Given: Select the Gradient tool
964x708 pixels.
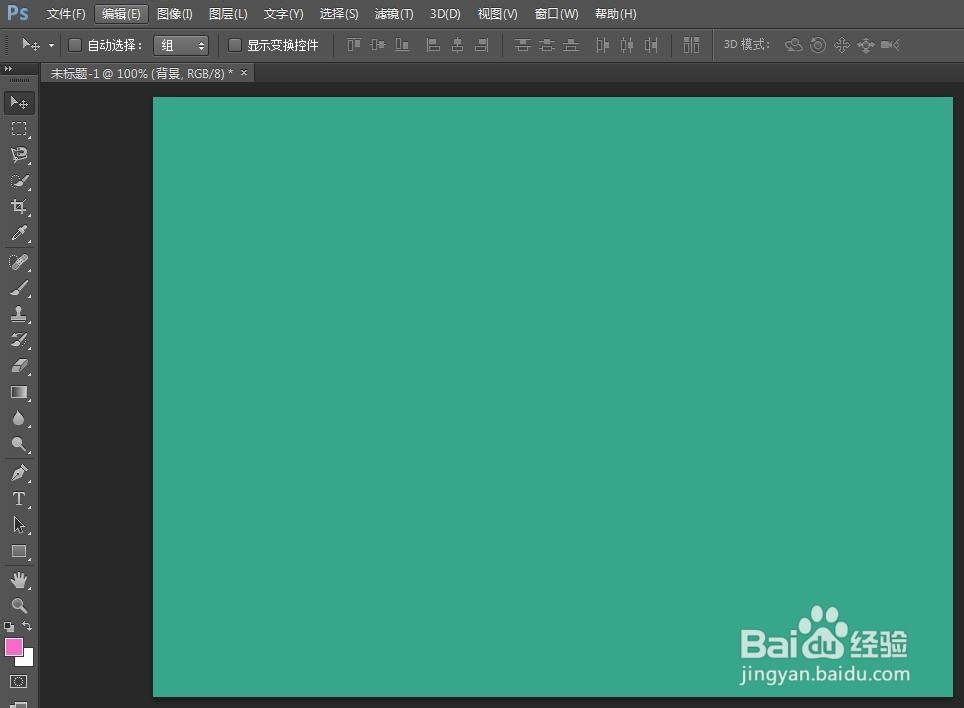Looking at the screenshot, I should pos(19,392).
